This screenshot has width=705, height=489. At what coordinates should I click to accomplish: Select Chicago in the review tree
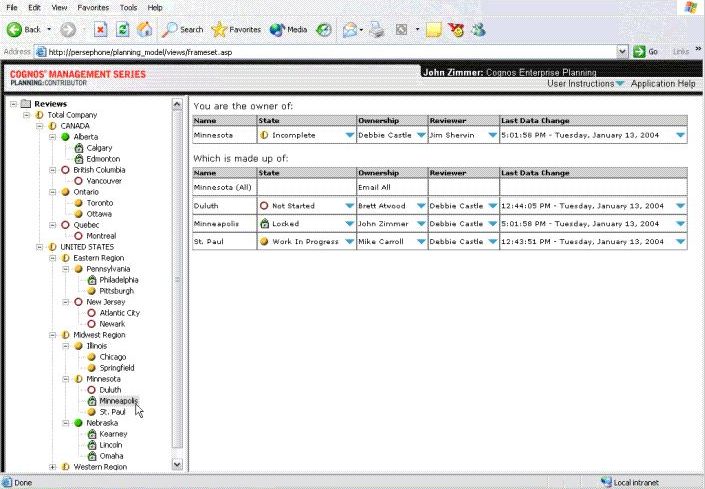coord(112,357)
